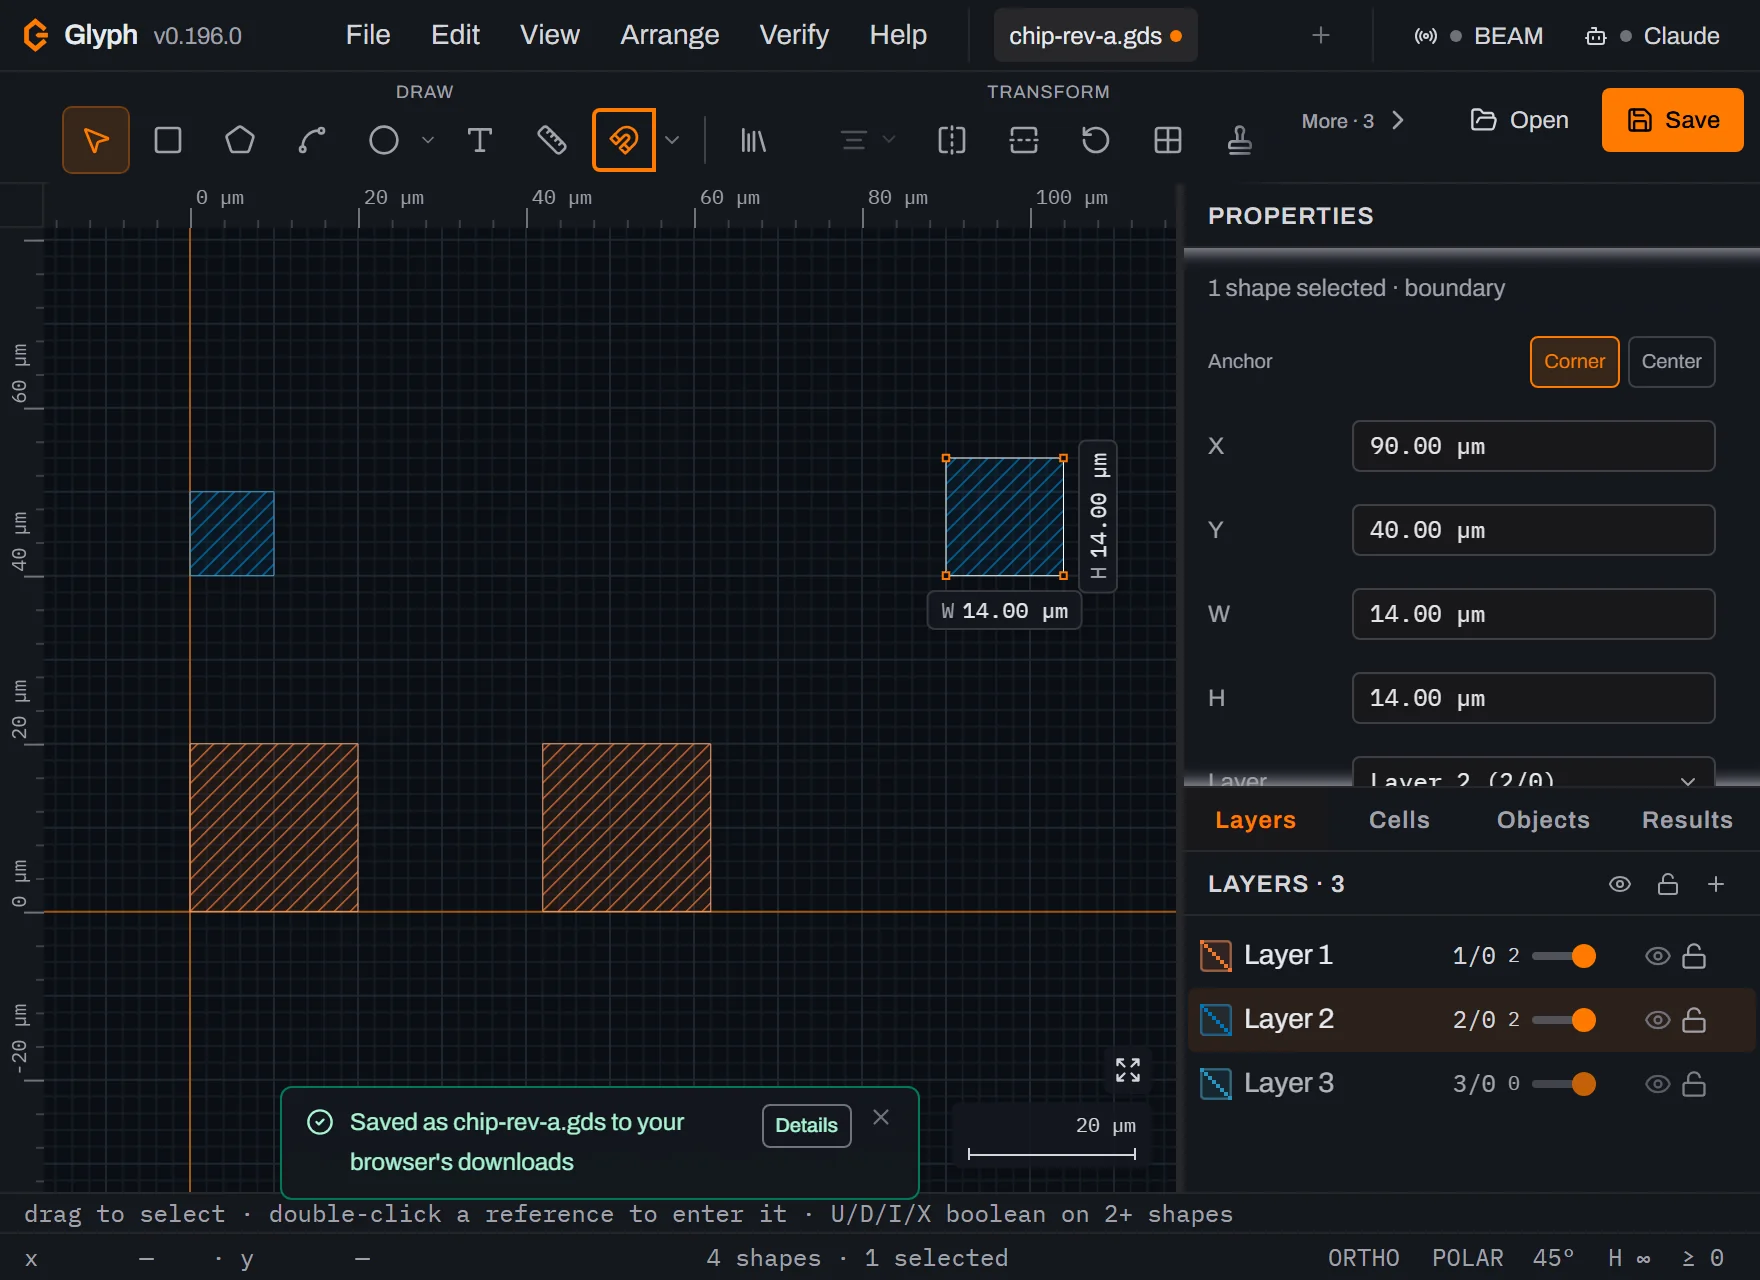Image resolution: width=1760 pixels, height=1280 pixels.
Task: Click Details on the saved notification
Action: [806, 1126]
